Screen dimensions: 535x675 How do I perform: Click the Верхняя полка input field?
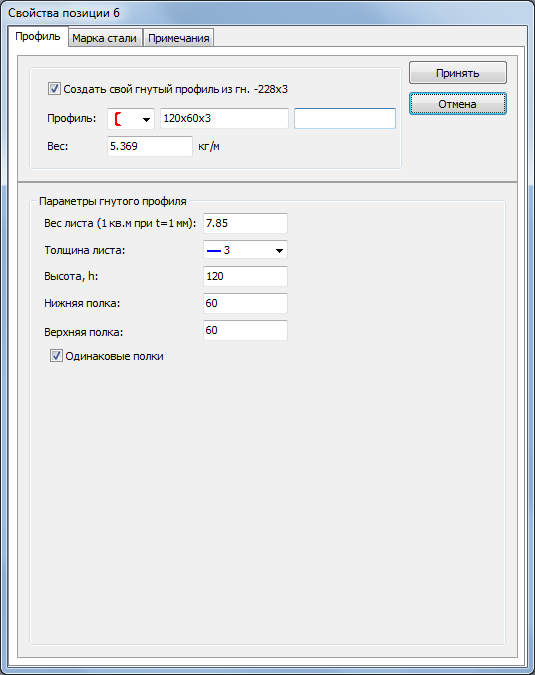click(x=245, y=331)
